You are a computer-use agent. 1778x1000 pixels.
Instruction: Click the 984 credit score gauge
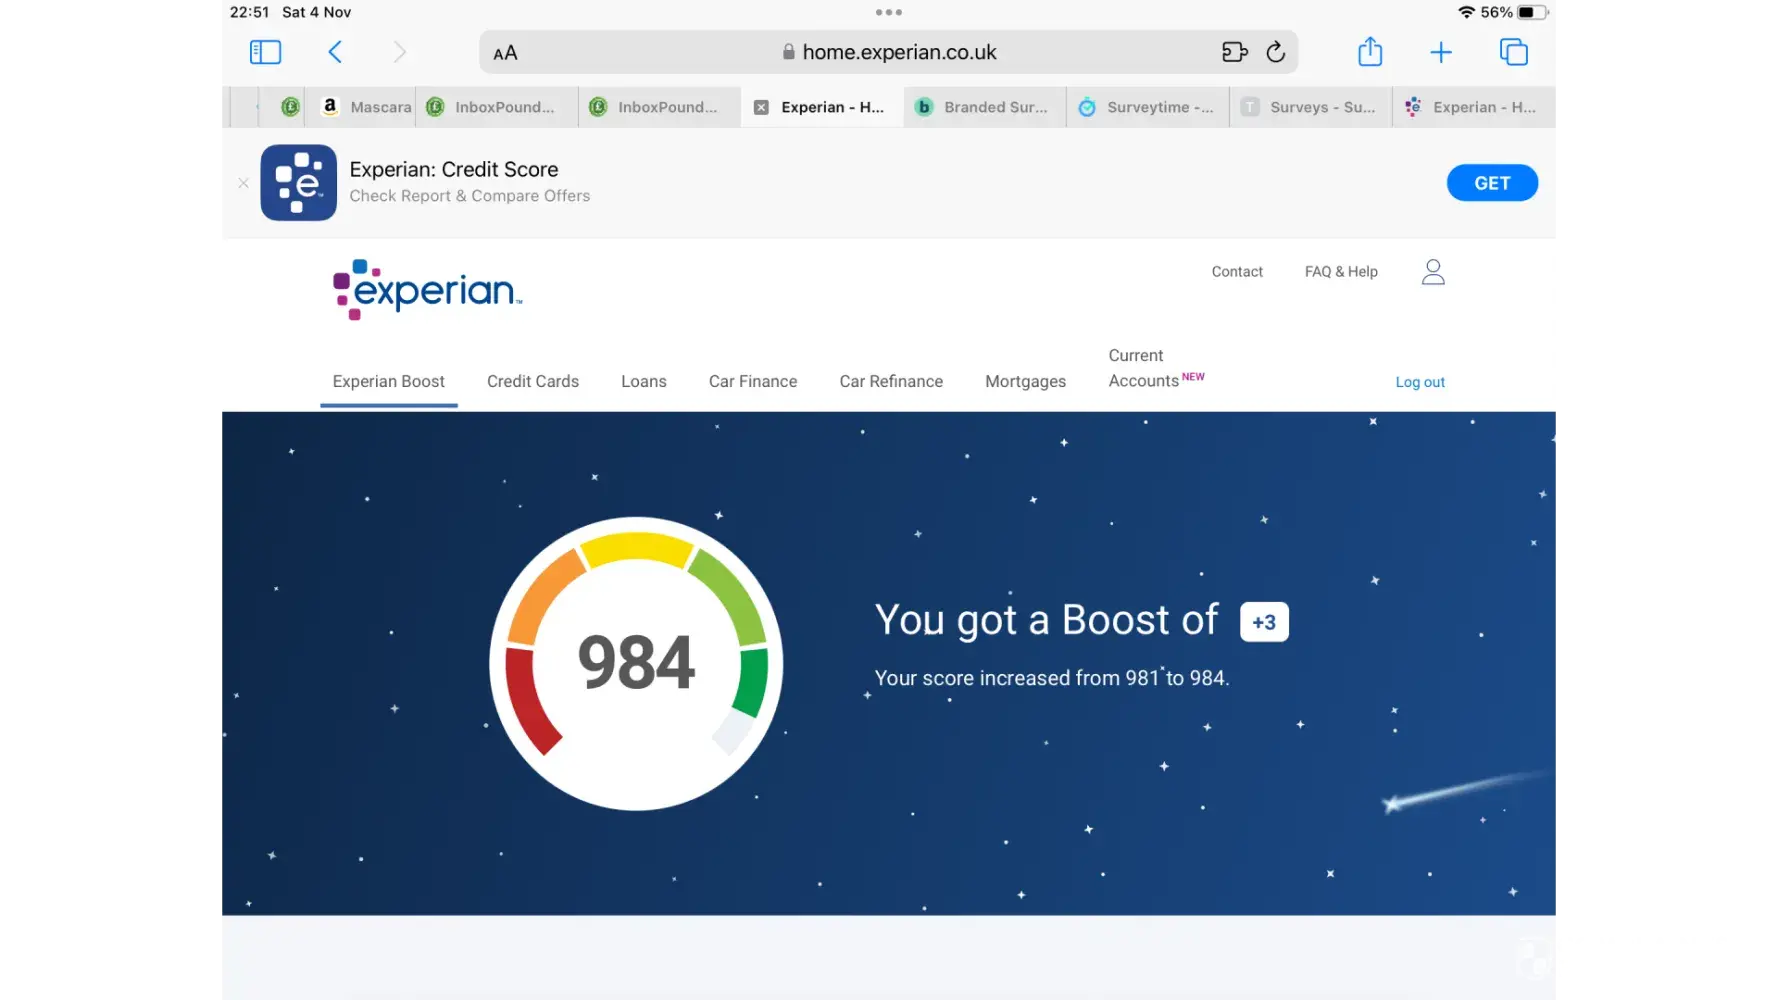pyautogui.click(x=636, y=663)
